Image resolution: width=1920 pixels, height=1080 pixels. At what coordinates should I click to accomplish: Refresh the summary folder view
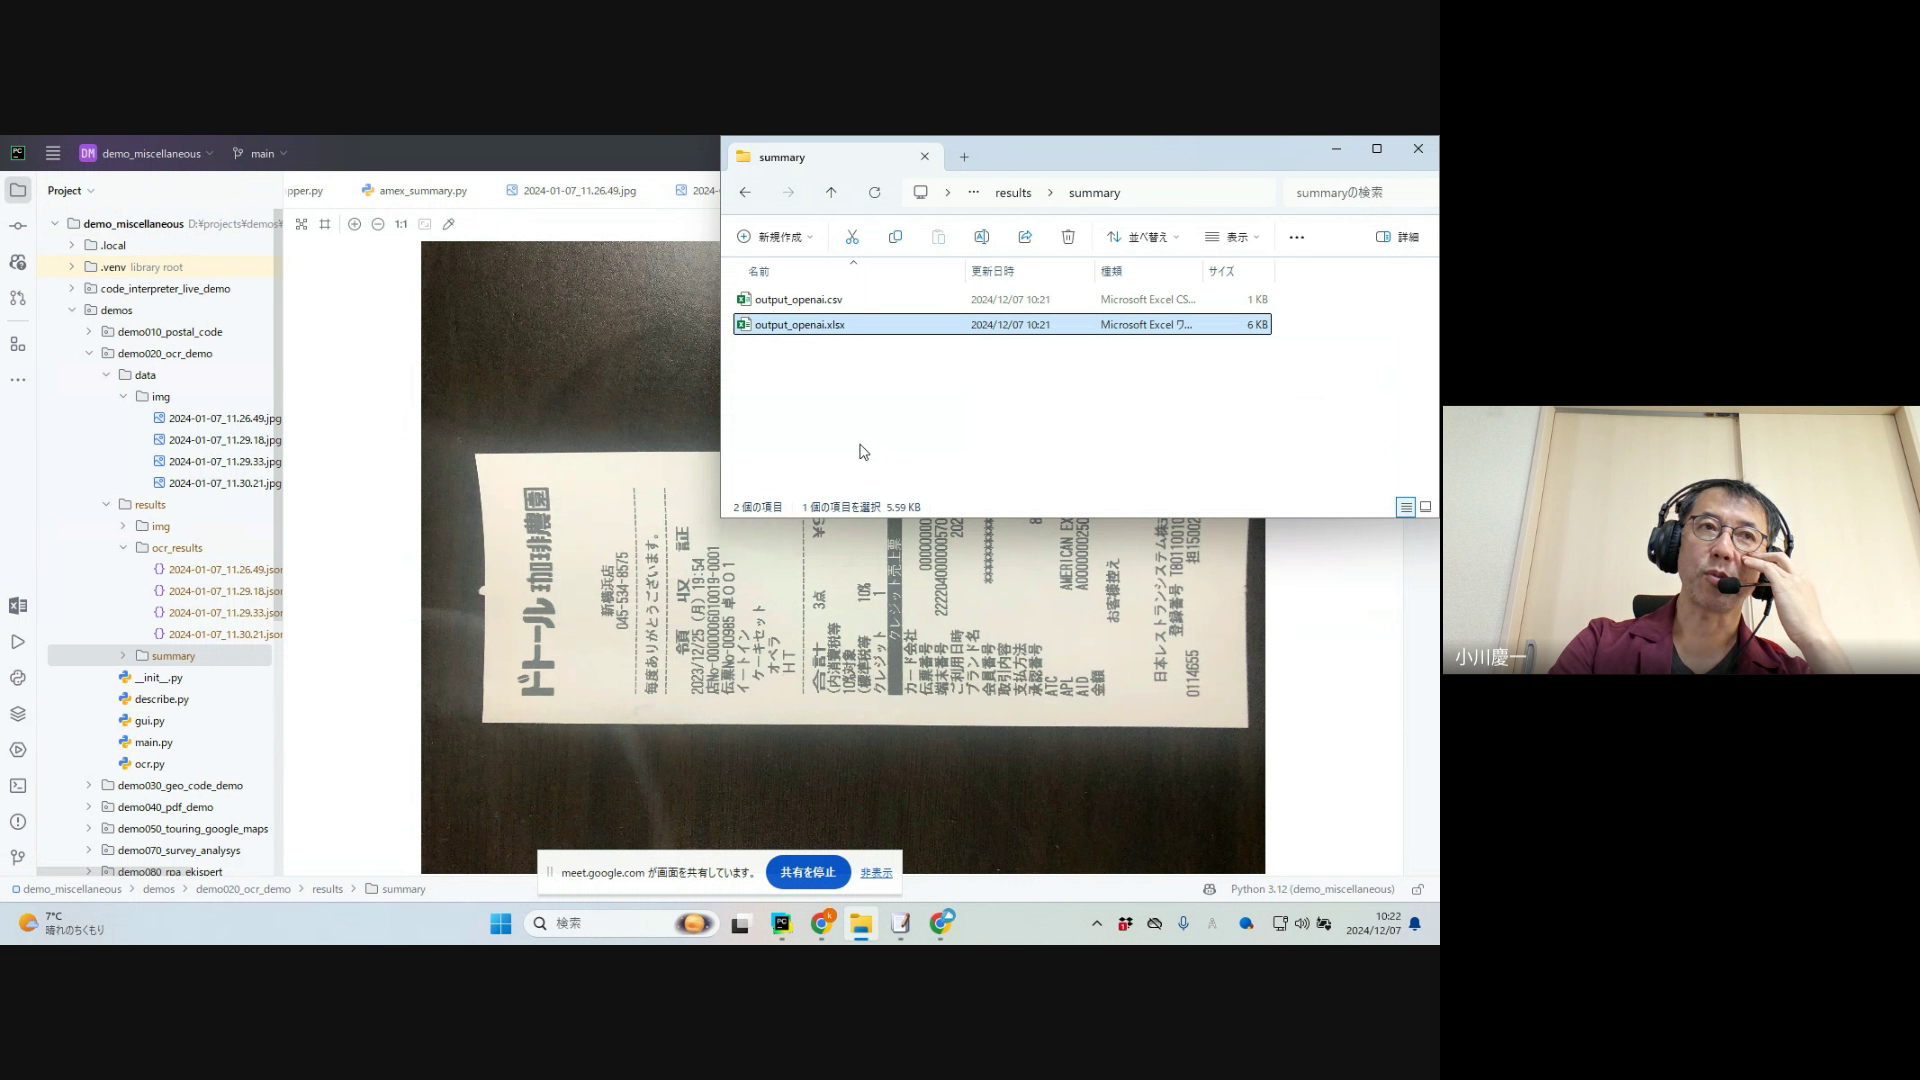pyautogui.click(x=874, y=193)
